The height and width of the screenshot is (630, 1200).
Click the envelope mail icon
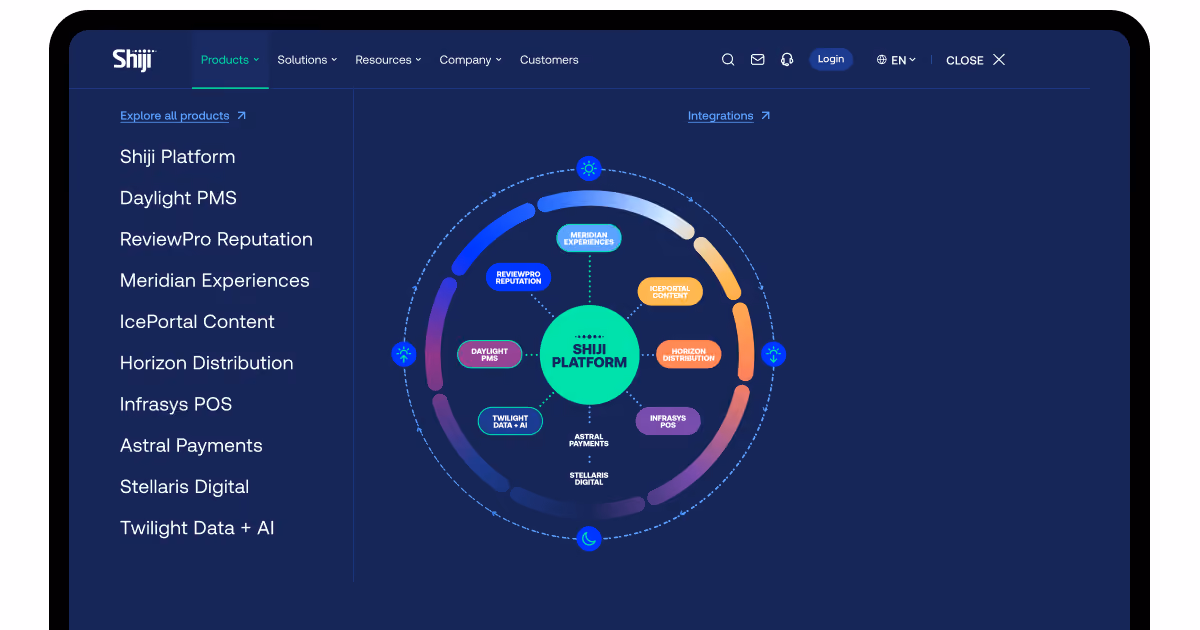(x=757, y=60)
